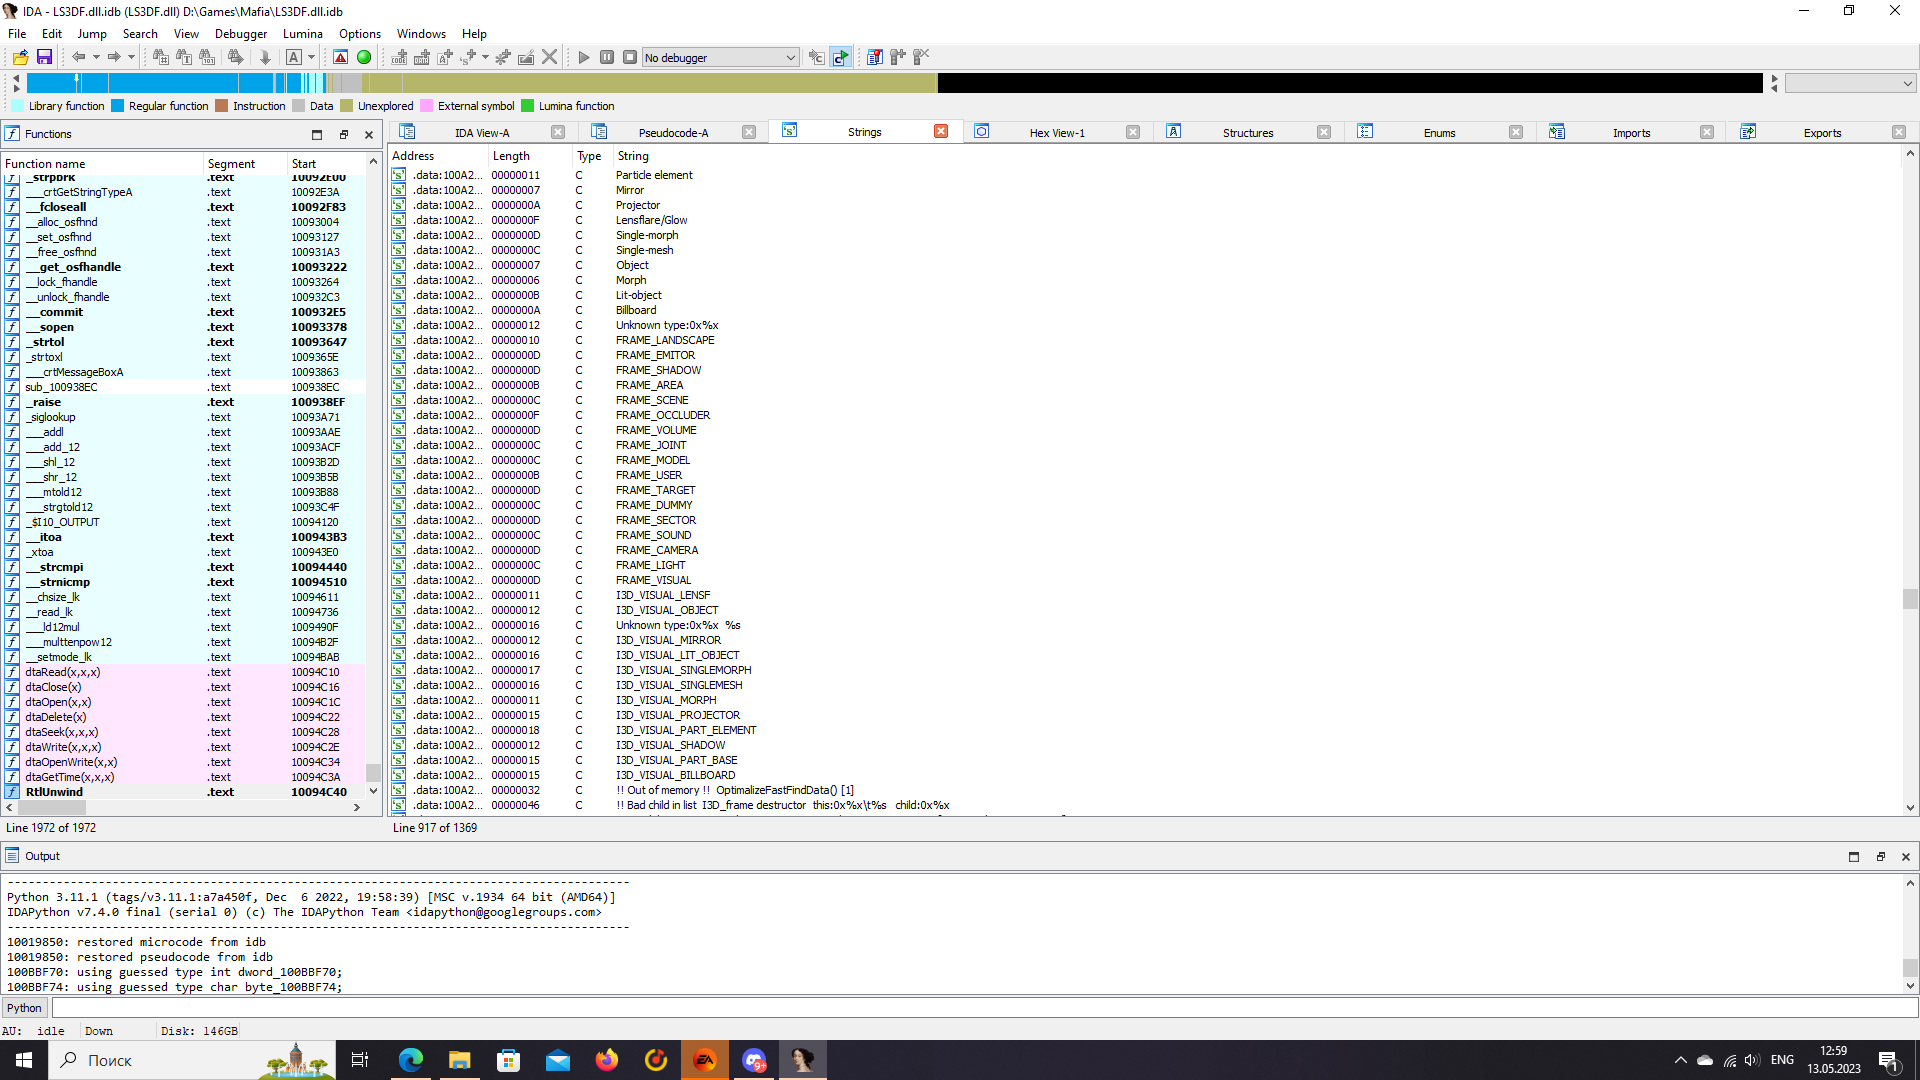
Task: Click the Save database icon
Action: pyautogui.click(x=44, y=57)
